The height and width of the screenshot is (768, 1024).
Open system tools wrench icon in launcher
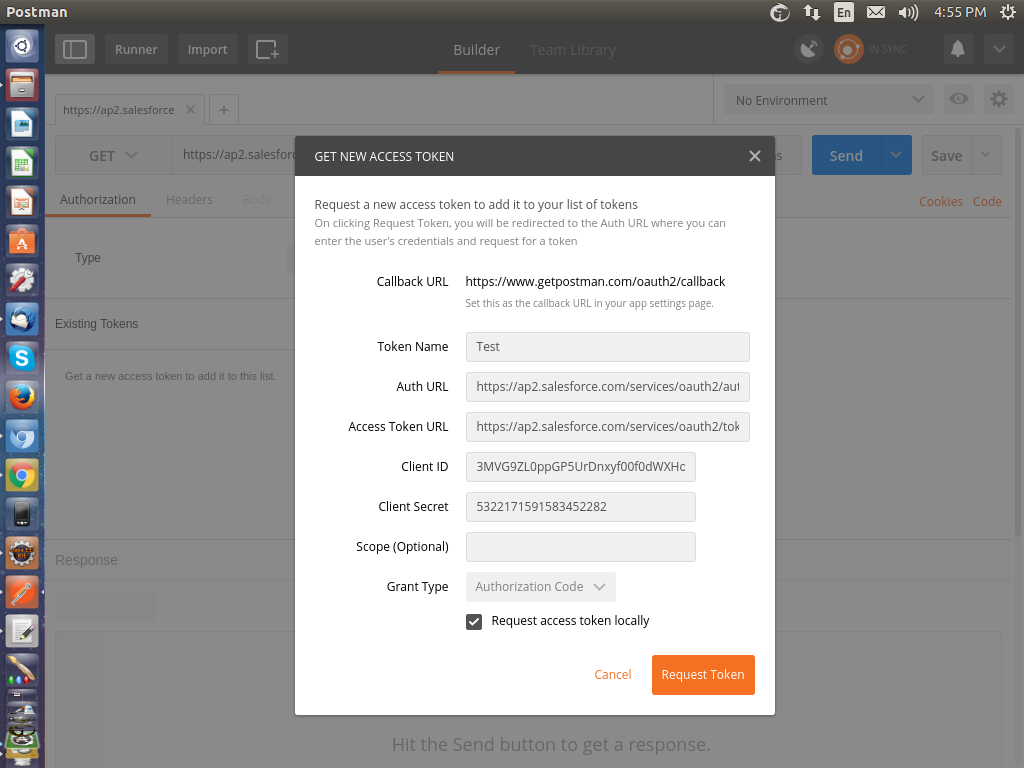tap(22, 280)
